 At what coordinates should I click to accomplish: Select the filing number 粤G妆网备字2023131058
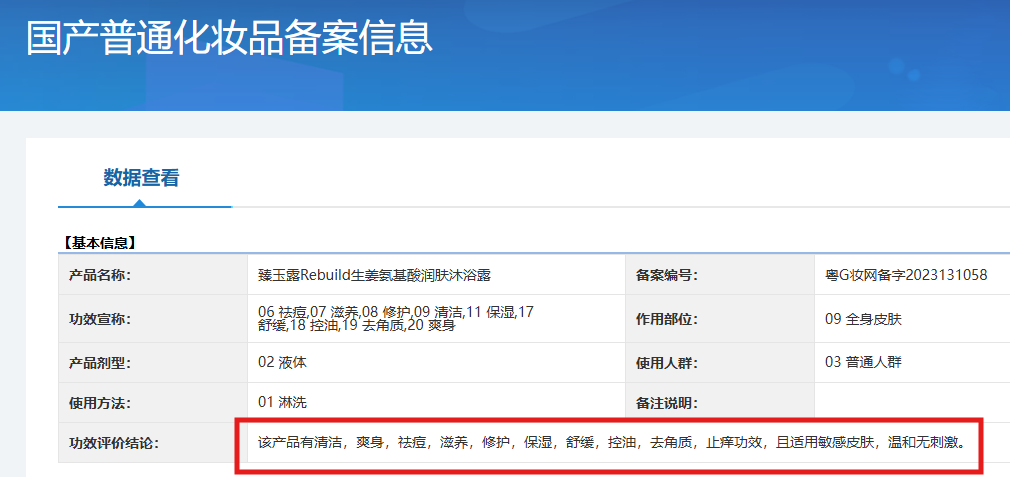point(906,275)
